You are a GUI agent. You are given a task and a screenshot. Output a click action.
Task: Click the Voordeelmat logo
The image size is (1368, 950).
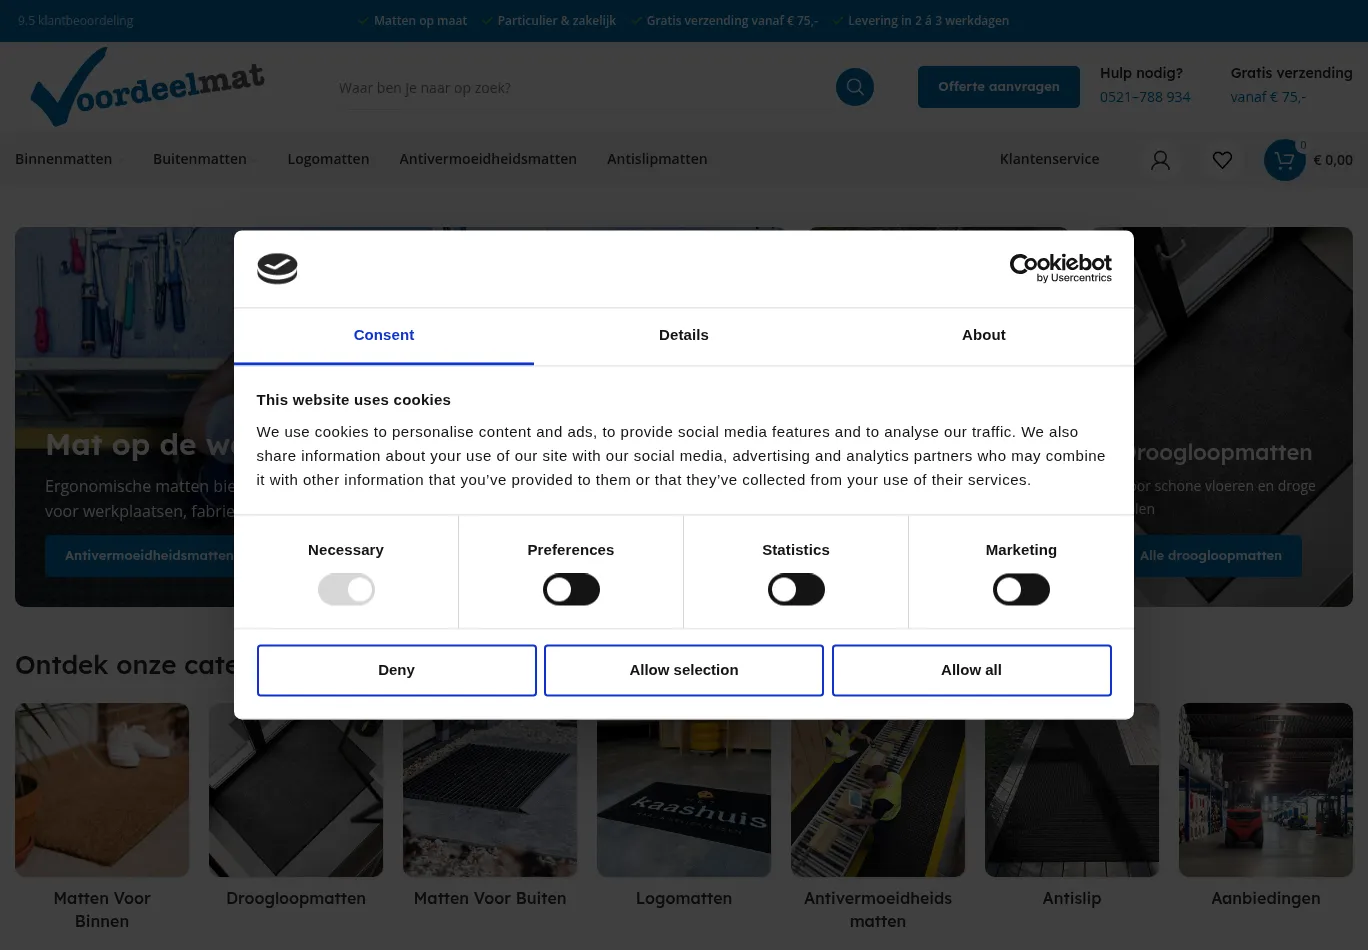147,88
